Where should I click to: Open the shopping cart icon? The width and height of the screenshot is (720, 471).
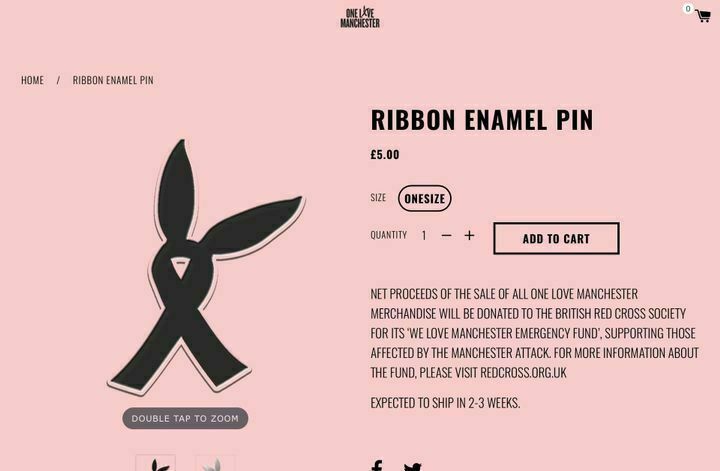point(703,16)
